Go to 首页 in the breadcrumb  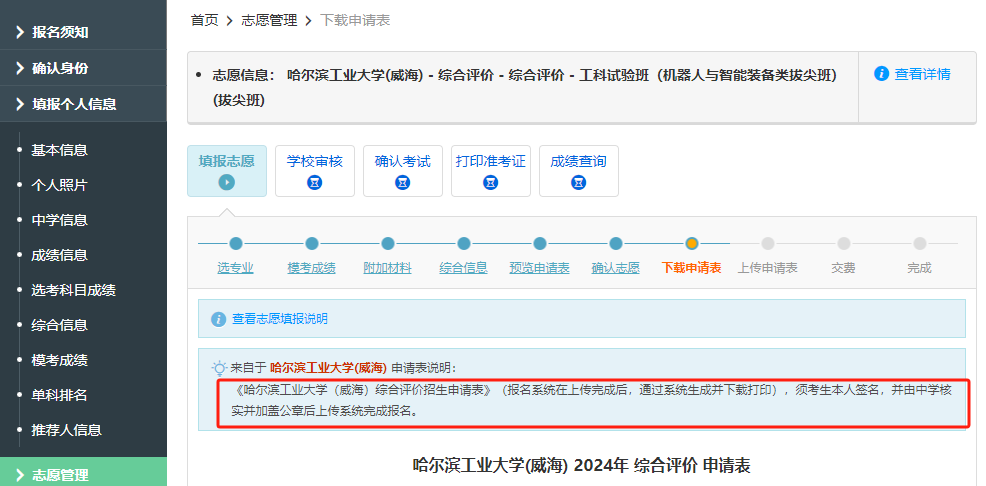pyautogui.click(x=204, y=21)
